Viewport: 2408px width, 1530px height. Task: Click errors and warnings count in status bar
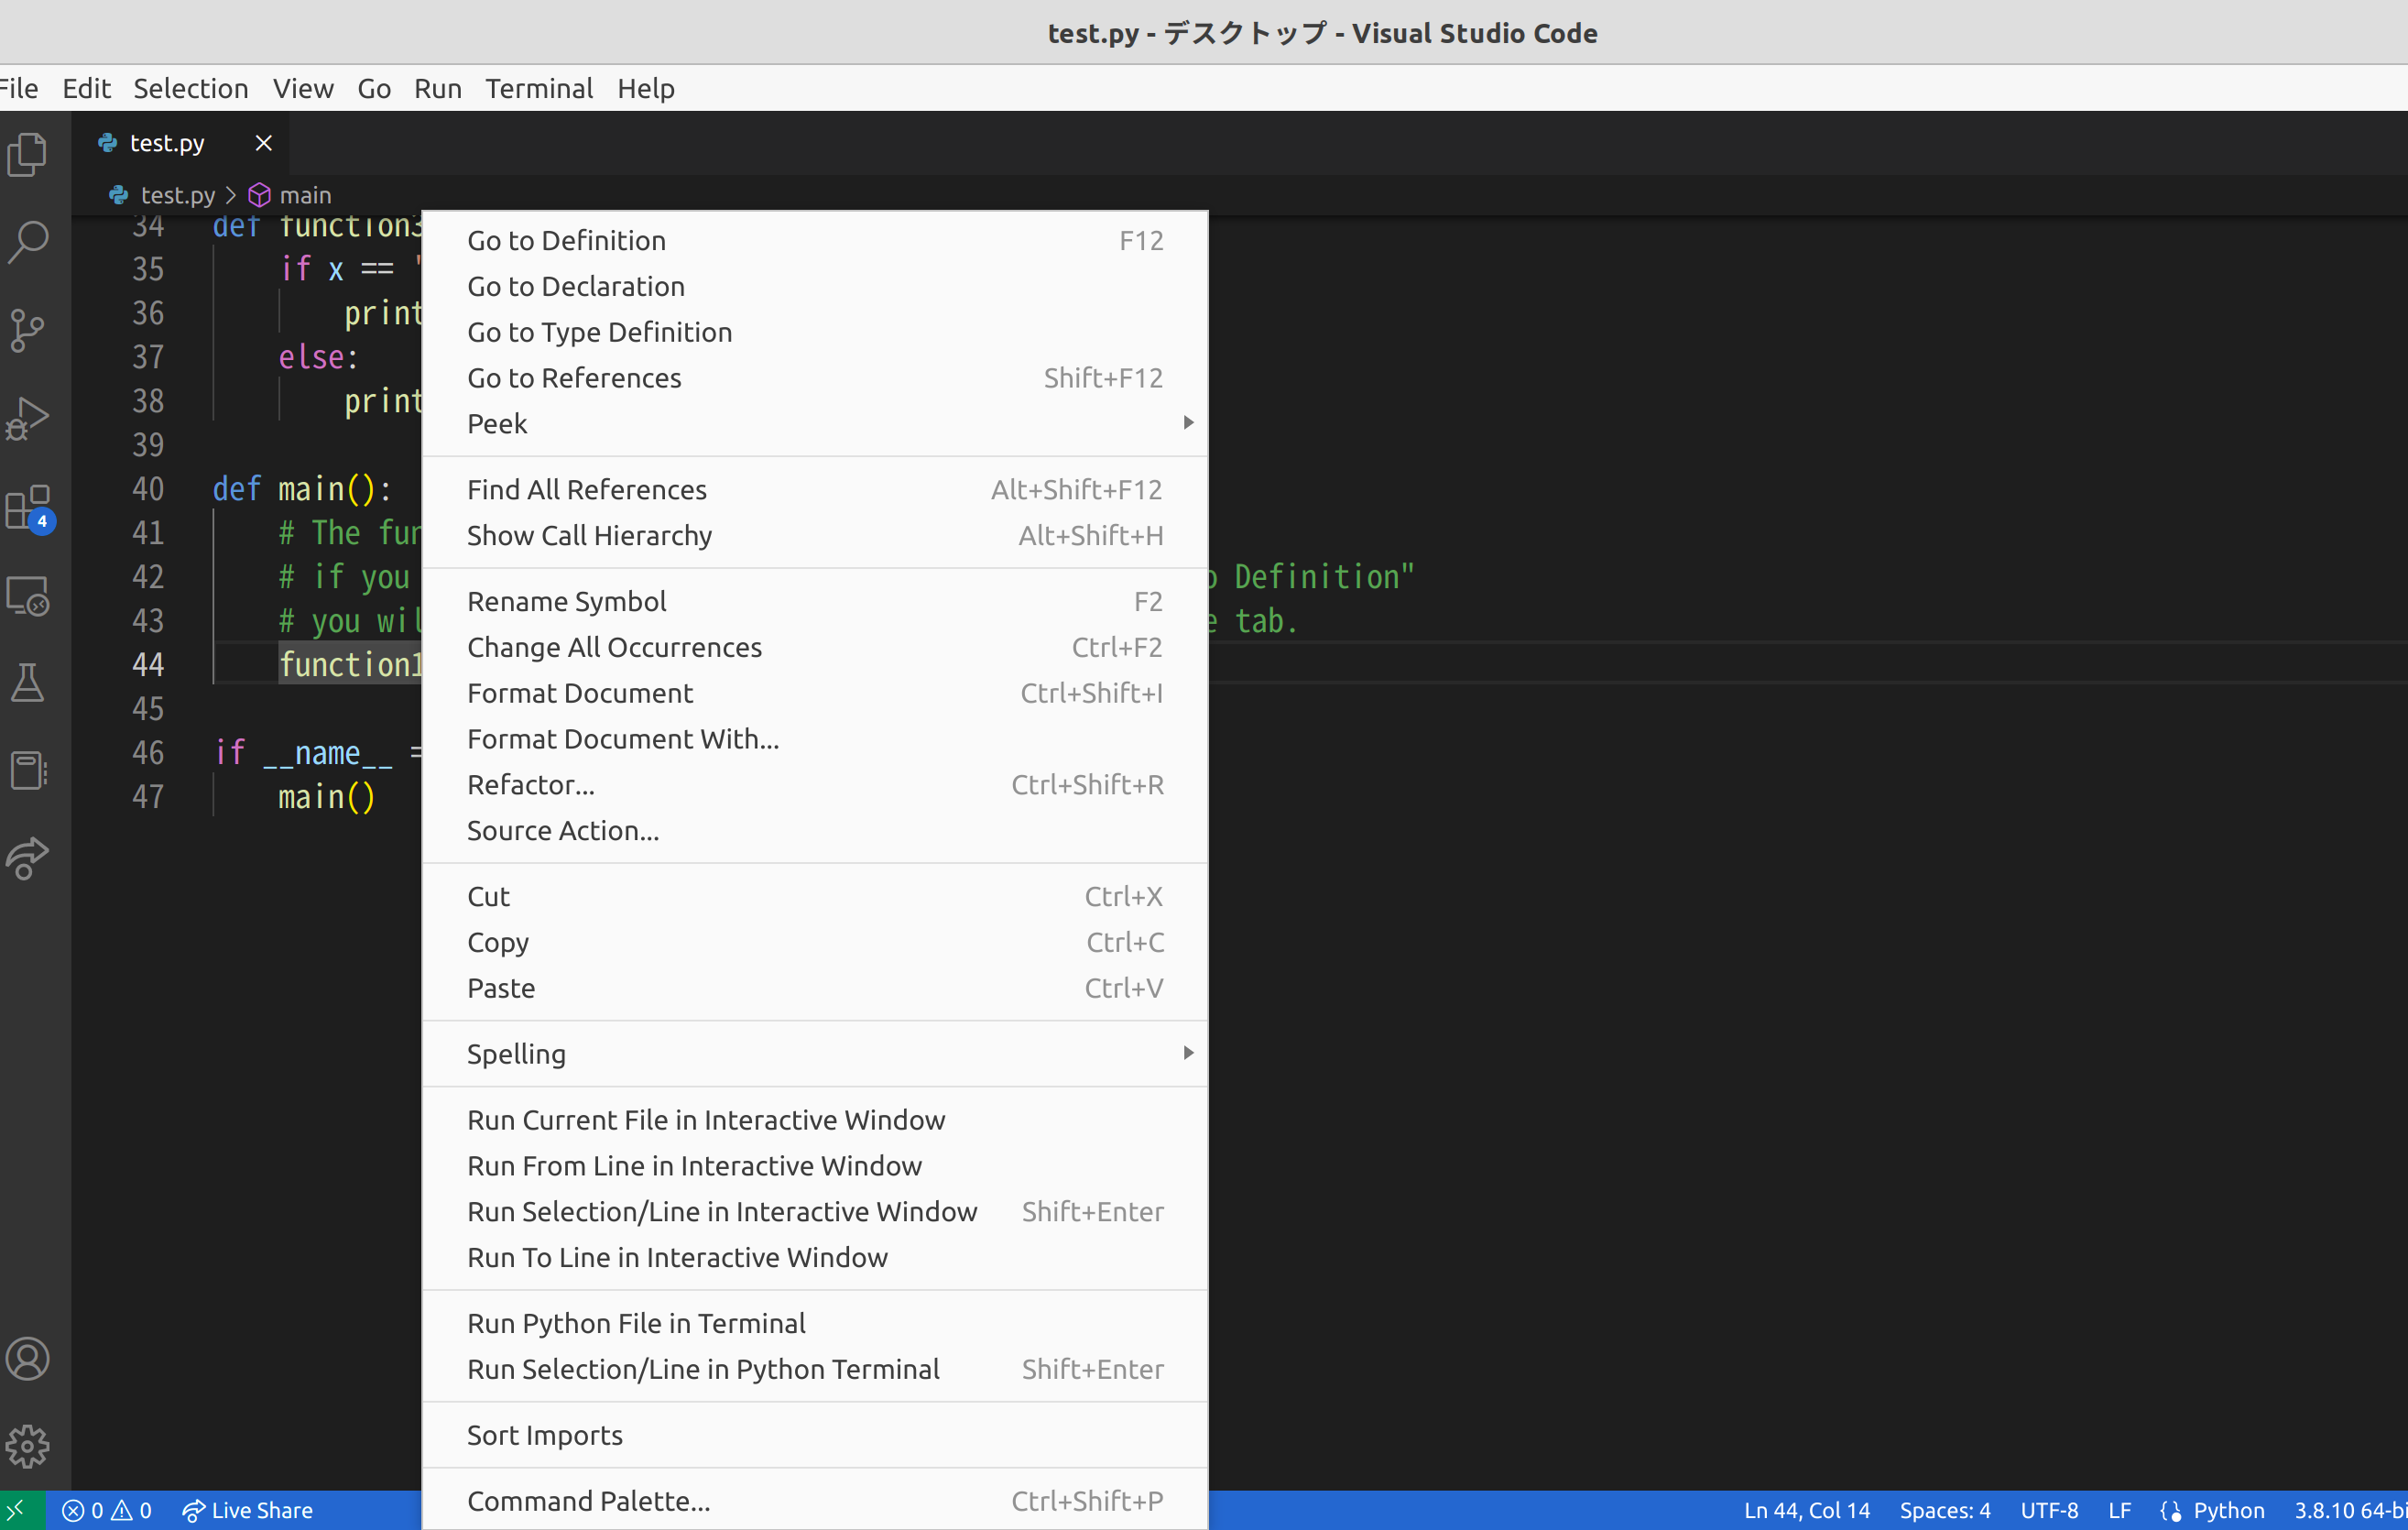[107, 1510]
